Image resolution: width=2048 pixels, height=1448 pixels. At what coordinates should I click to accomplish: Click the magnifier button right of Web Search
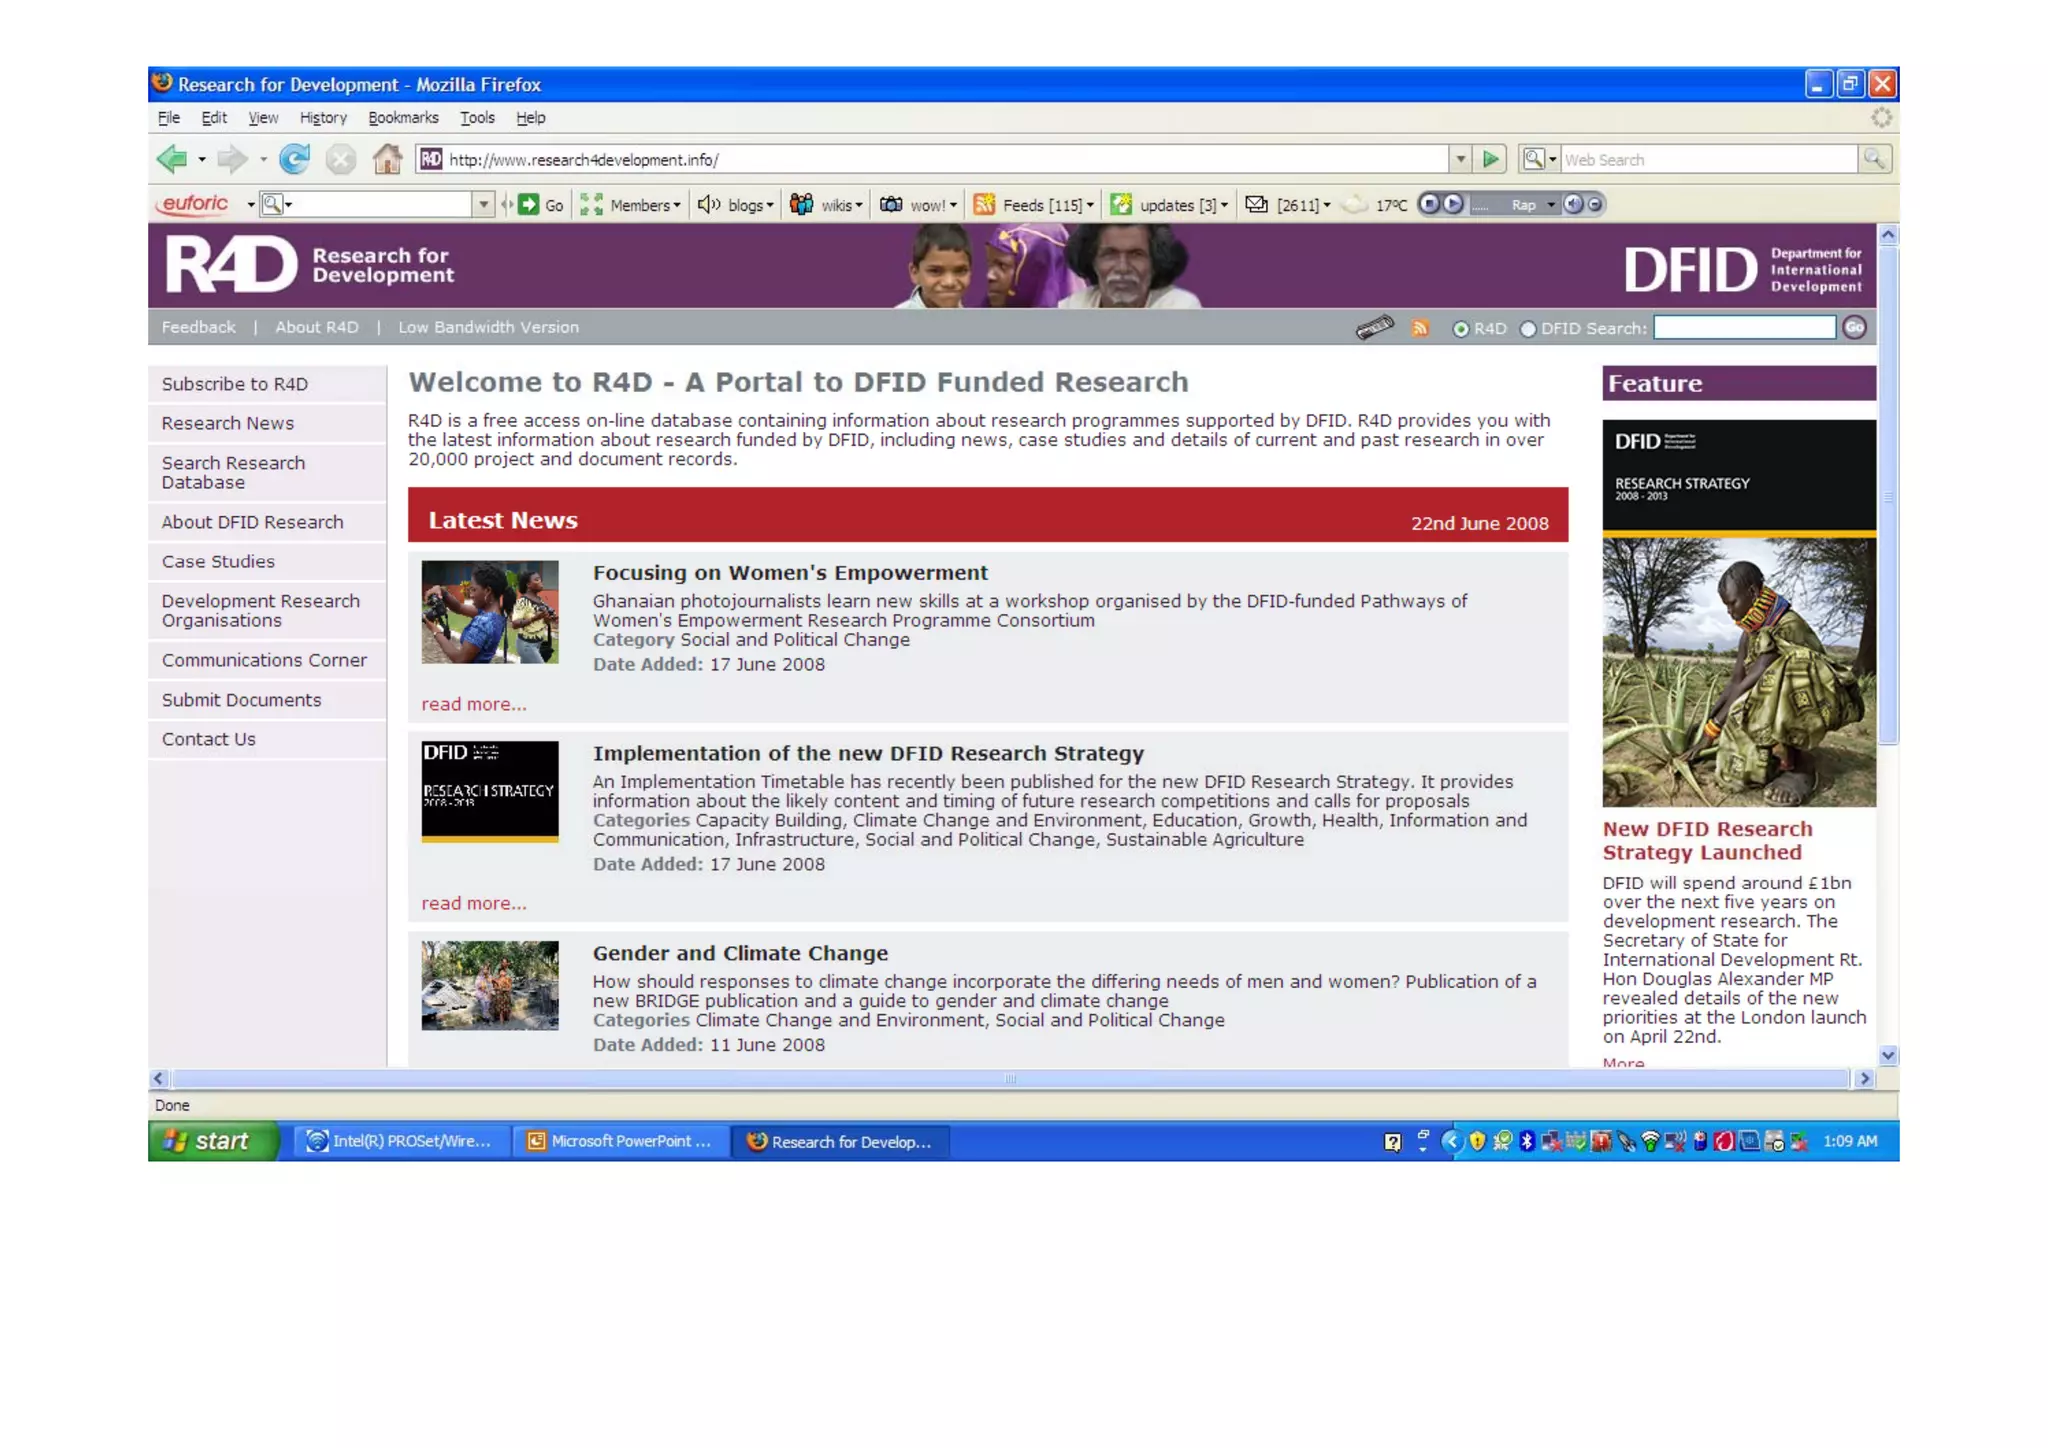point(1874,159)
